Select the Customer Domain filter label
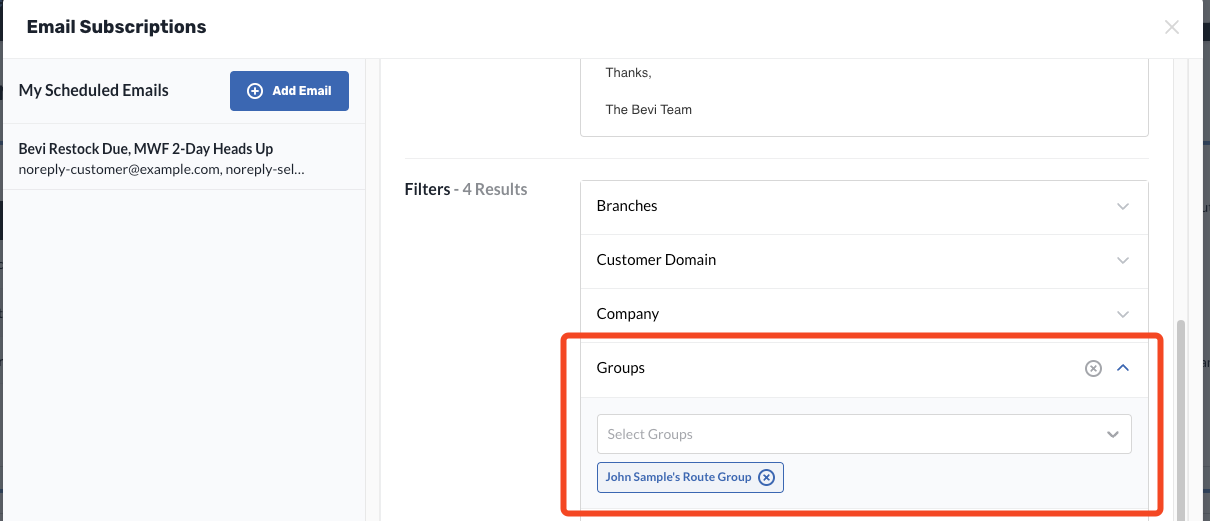The image size is (1210, 521). [656, 260]
